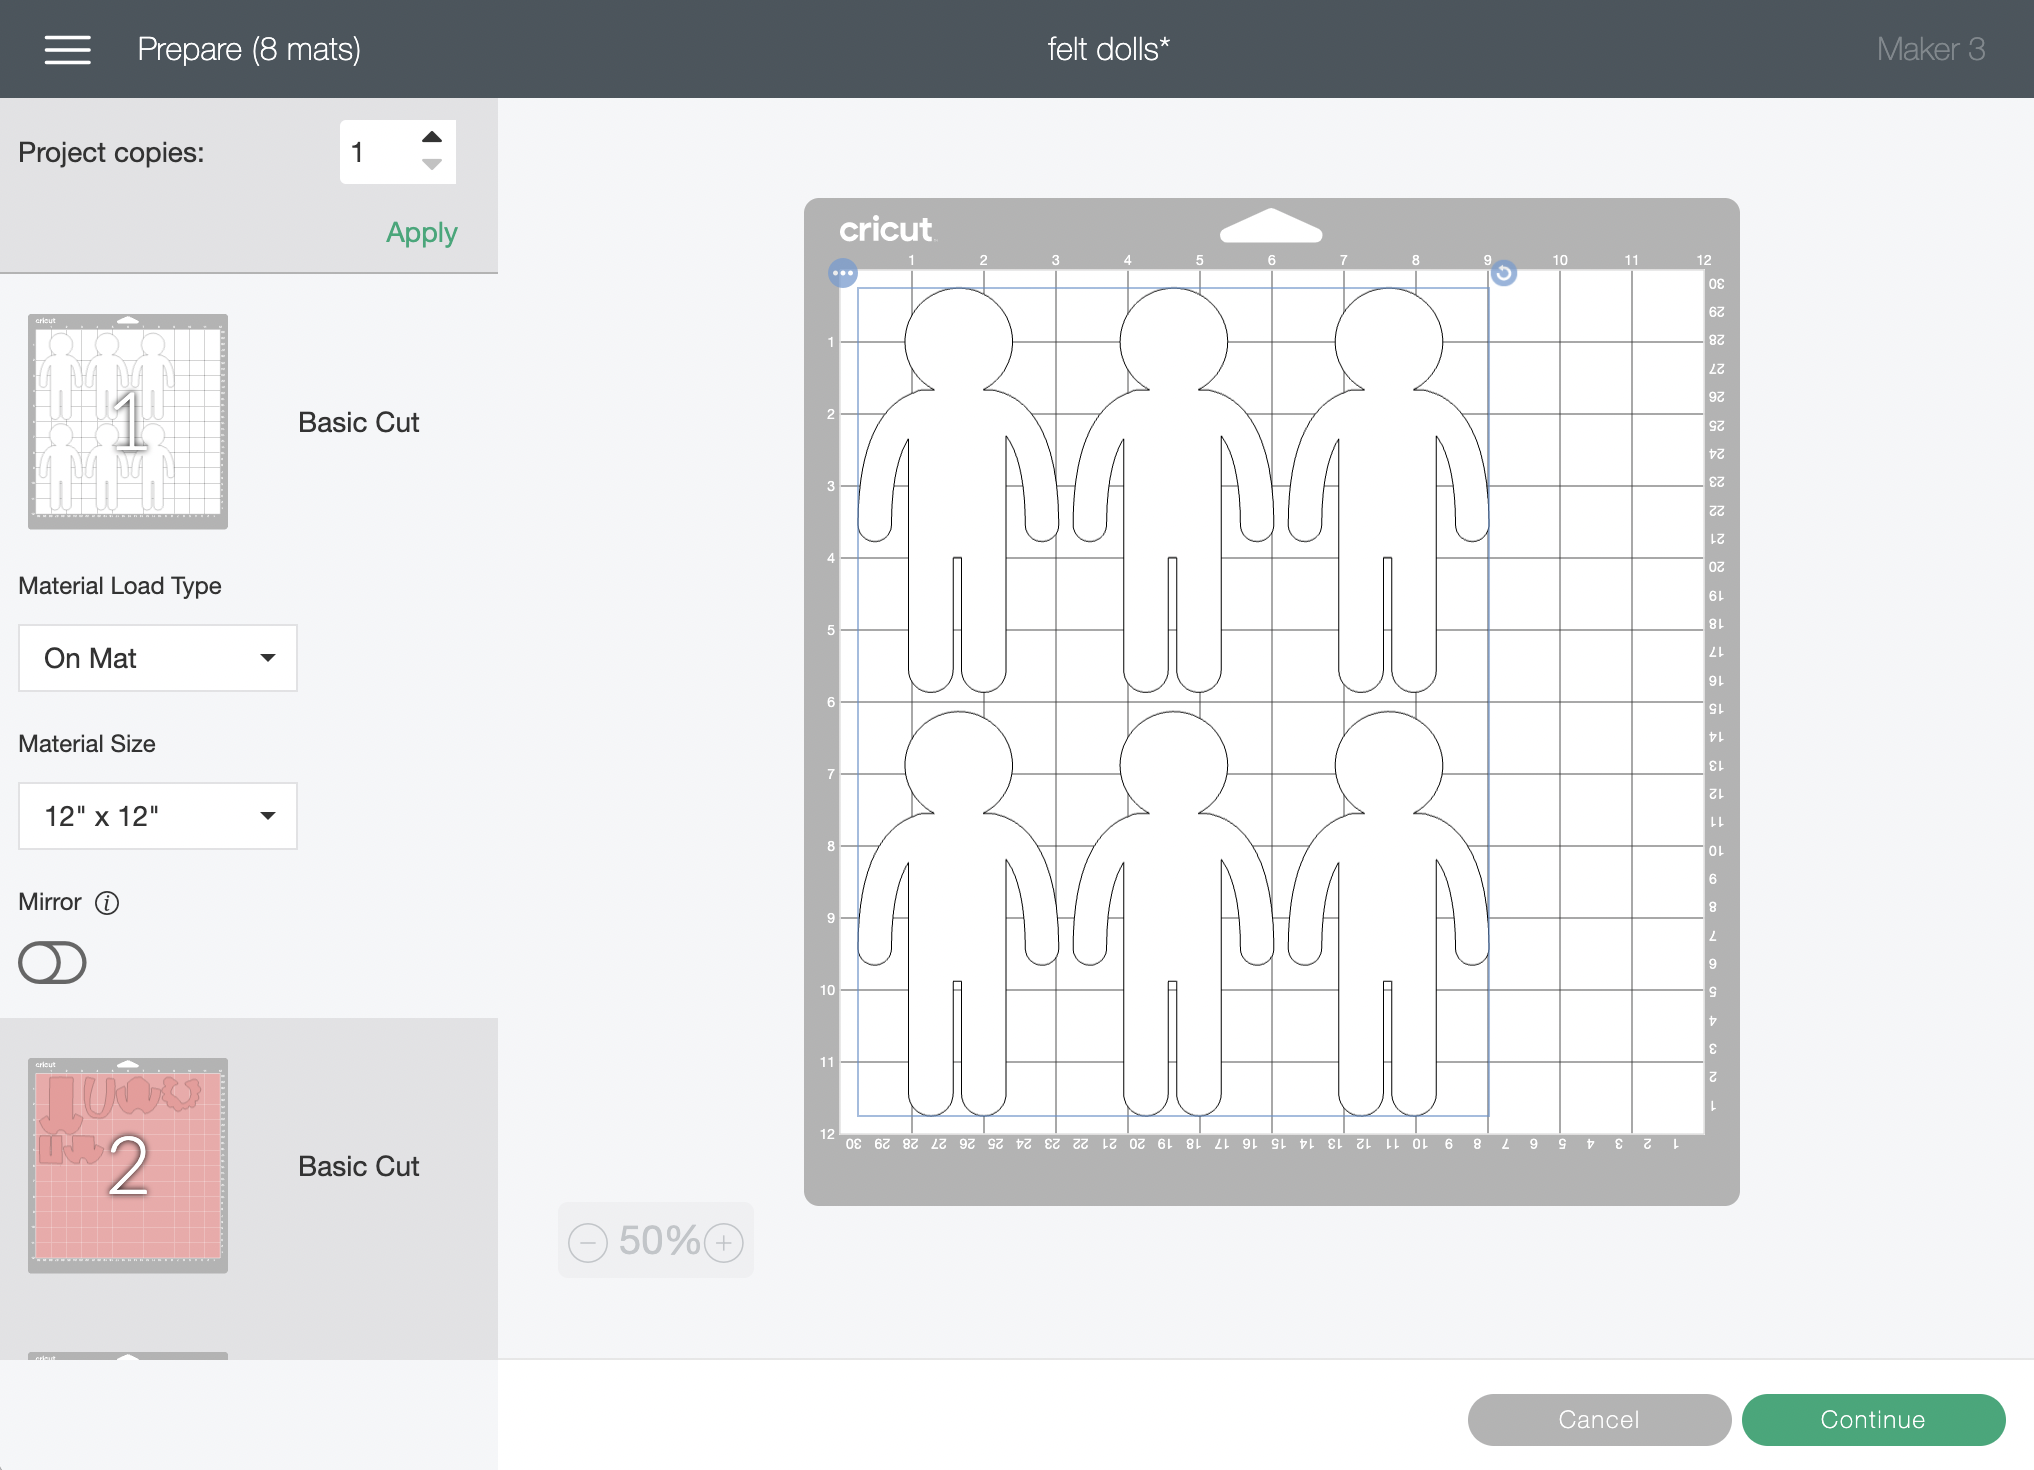Image resolution: width=2034 pixels, height=1470 pixels.
Task: Open the hamburger menu
Action: click(x=67, y=49)
